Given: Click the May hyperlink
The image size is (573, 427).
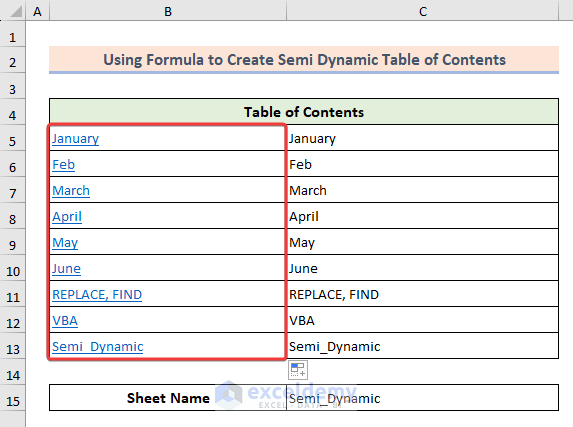Looking at the screenshot, I should click(x=65, y=243).
